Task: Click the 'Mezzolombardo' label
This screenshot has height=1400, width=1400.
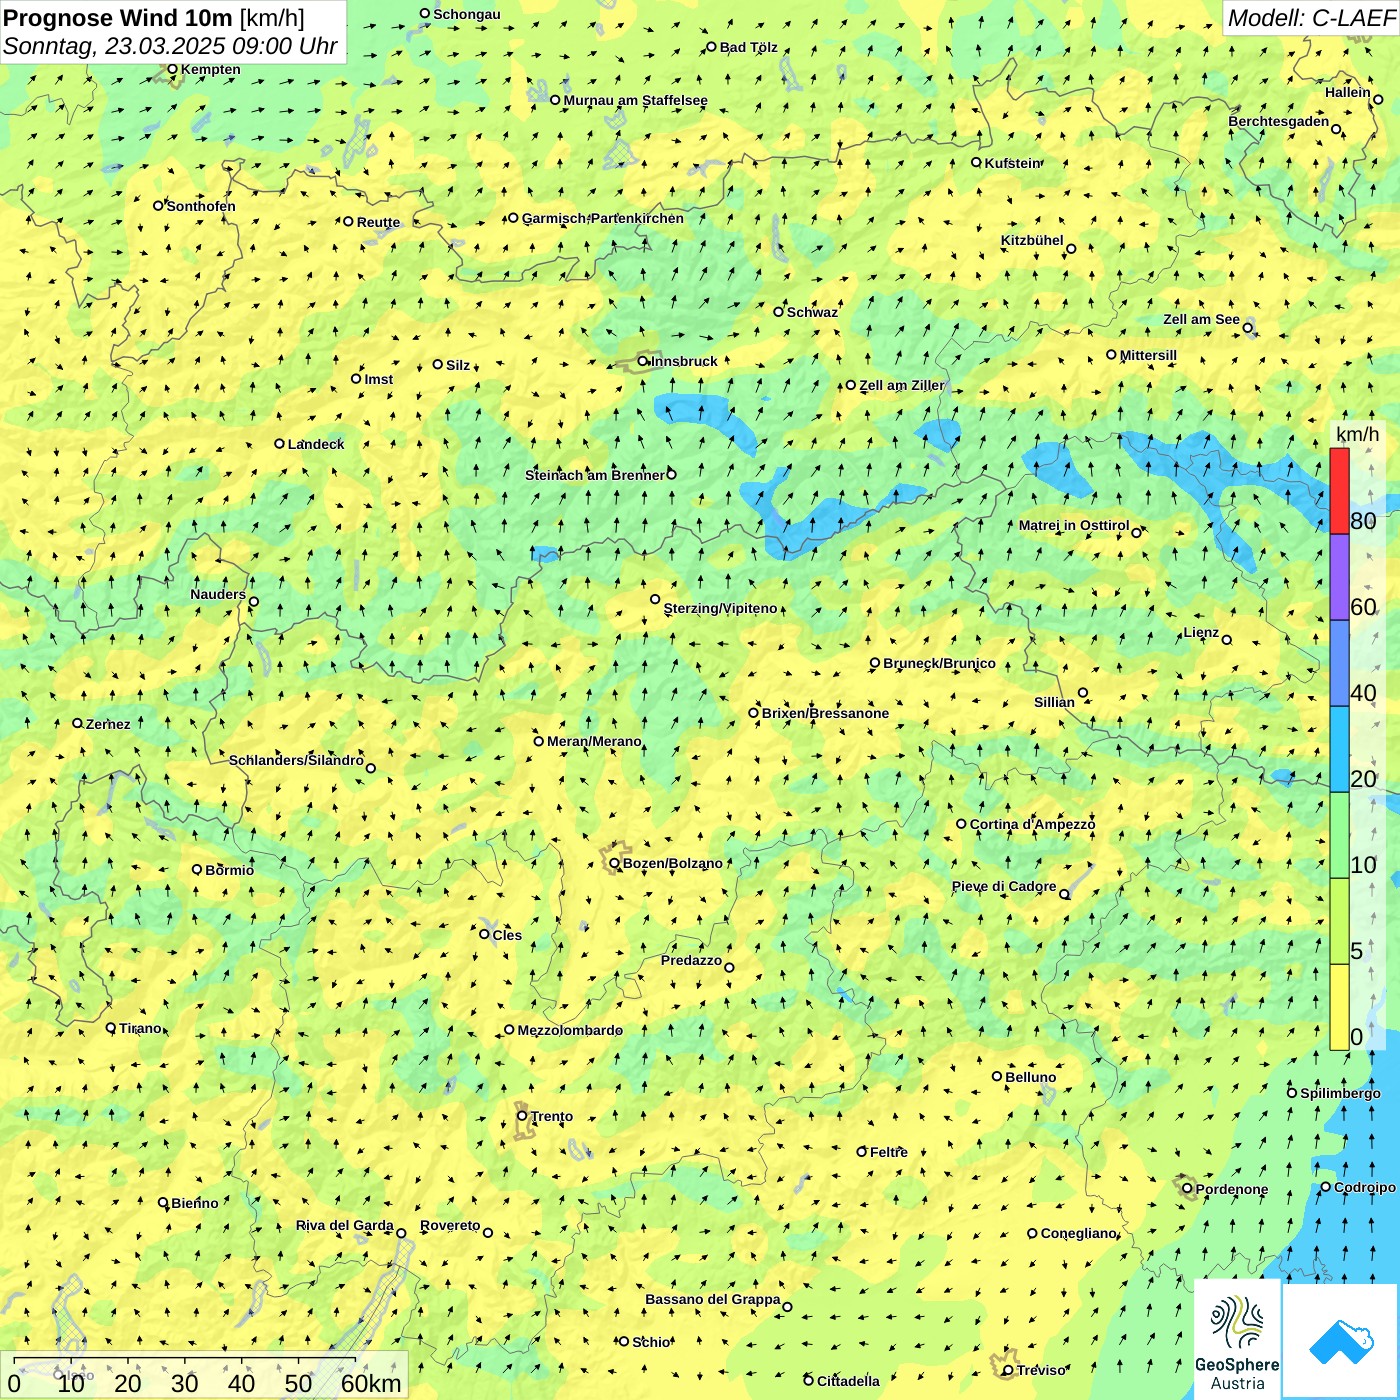Action: (x=570, y=1030)
